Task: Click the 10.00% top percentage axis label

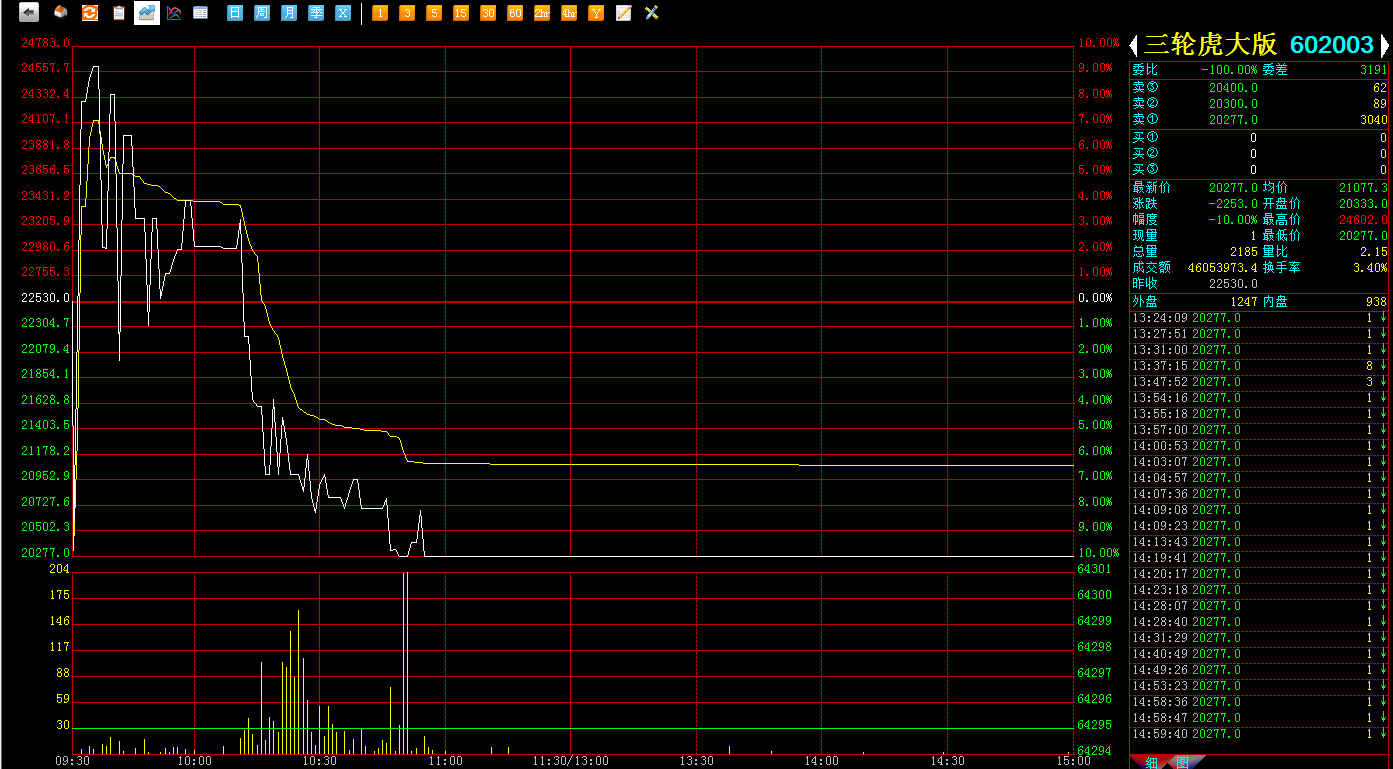Action: click(x=1098, y=43)
